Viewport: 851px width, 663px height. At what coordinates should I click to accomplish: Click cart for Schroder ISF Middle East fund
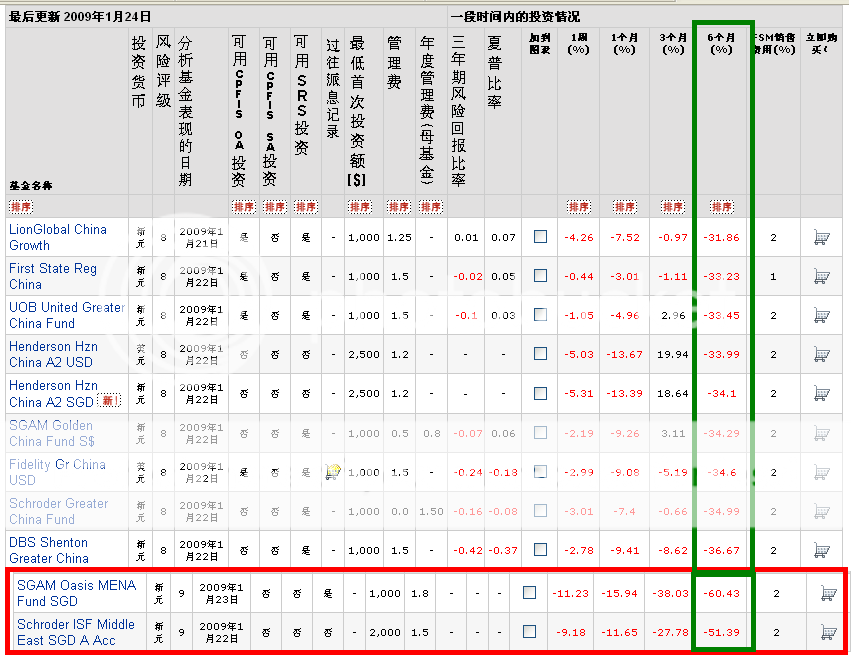coord(827,632)
